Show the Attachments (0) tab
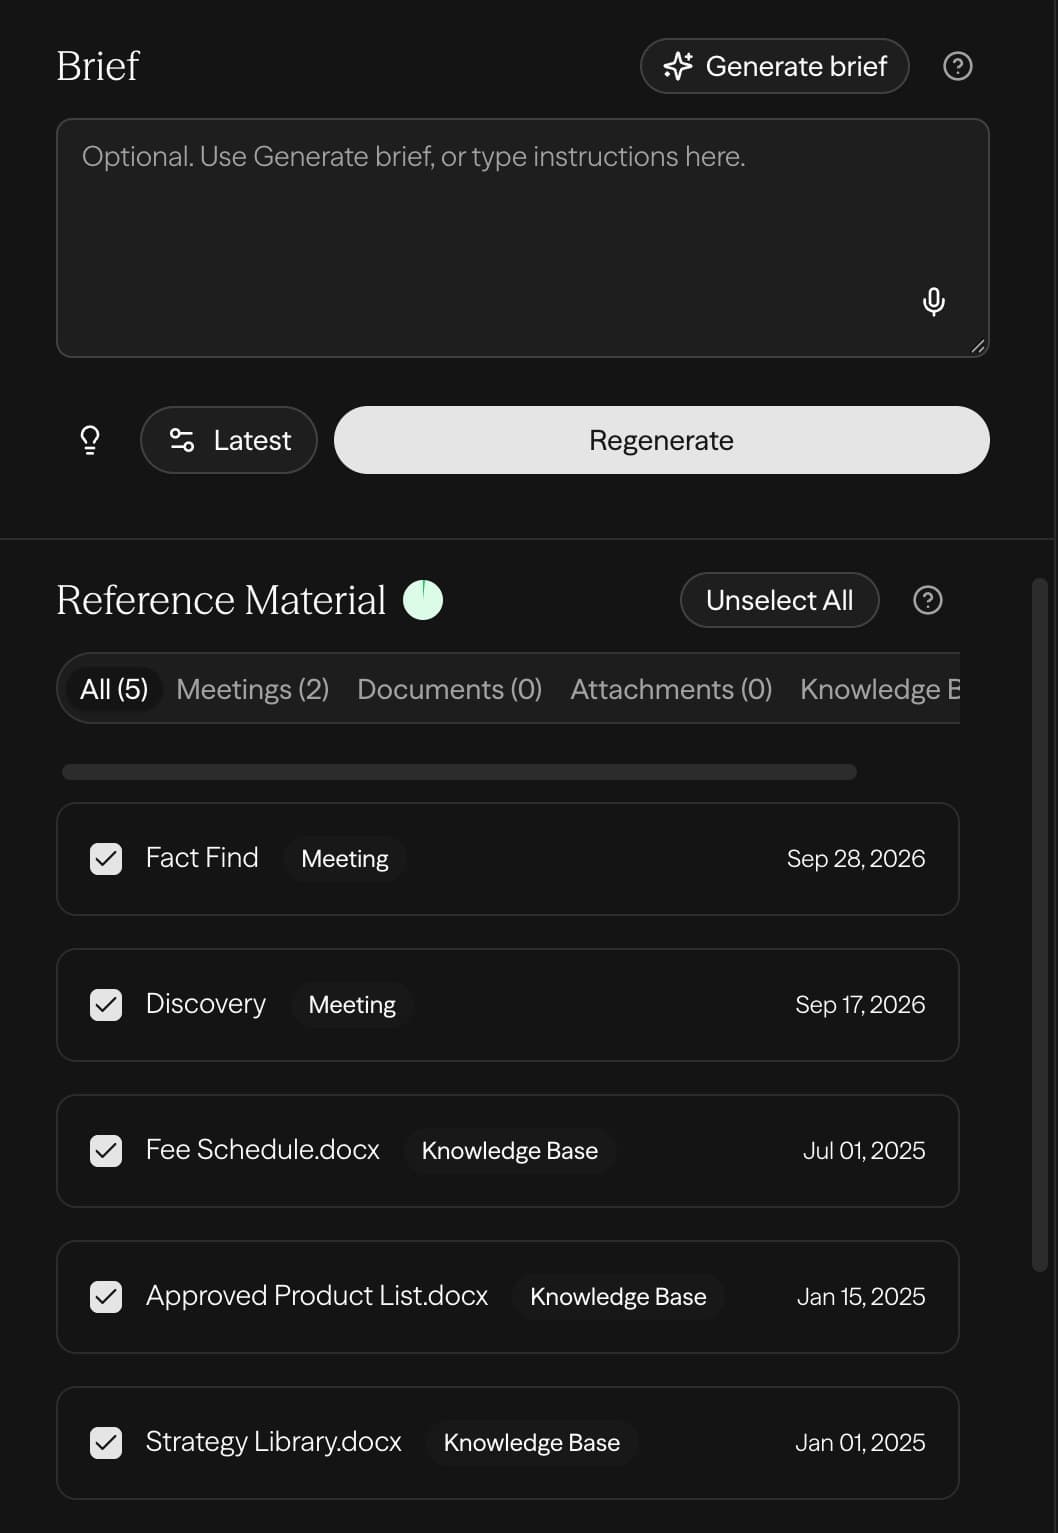1058x1533 pixels. 671,689
